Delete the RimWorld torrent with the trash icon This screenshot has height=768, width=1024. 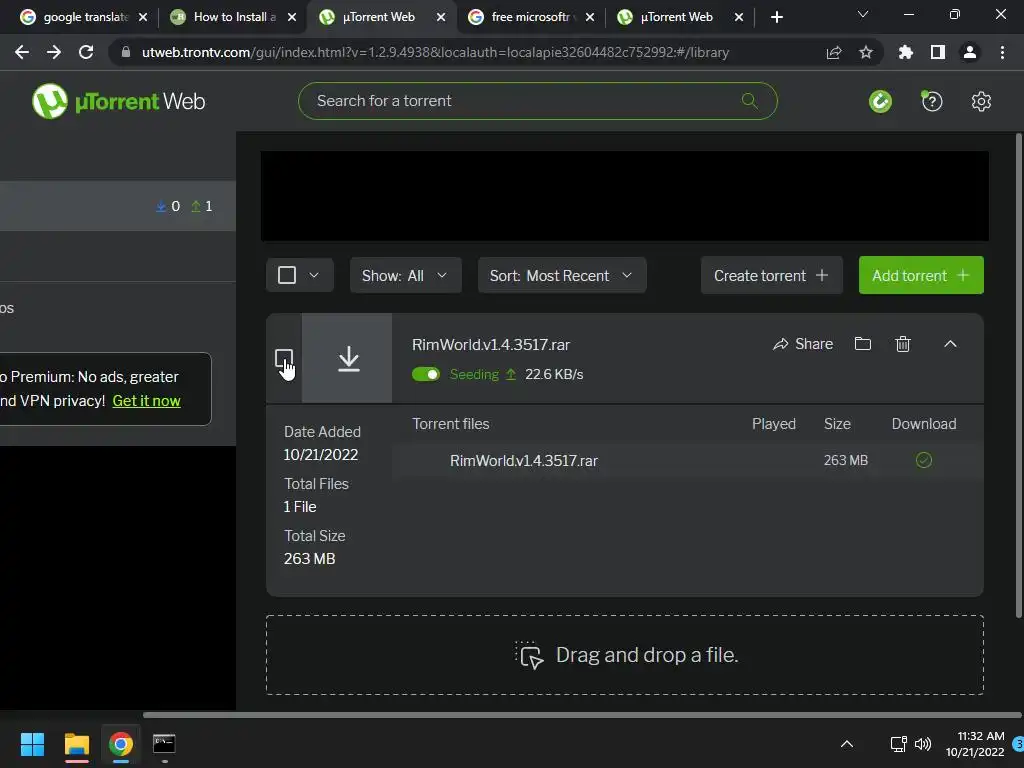coord(903,344)
